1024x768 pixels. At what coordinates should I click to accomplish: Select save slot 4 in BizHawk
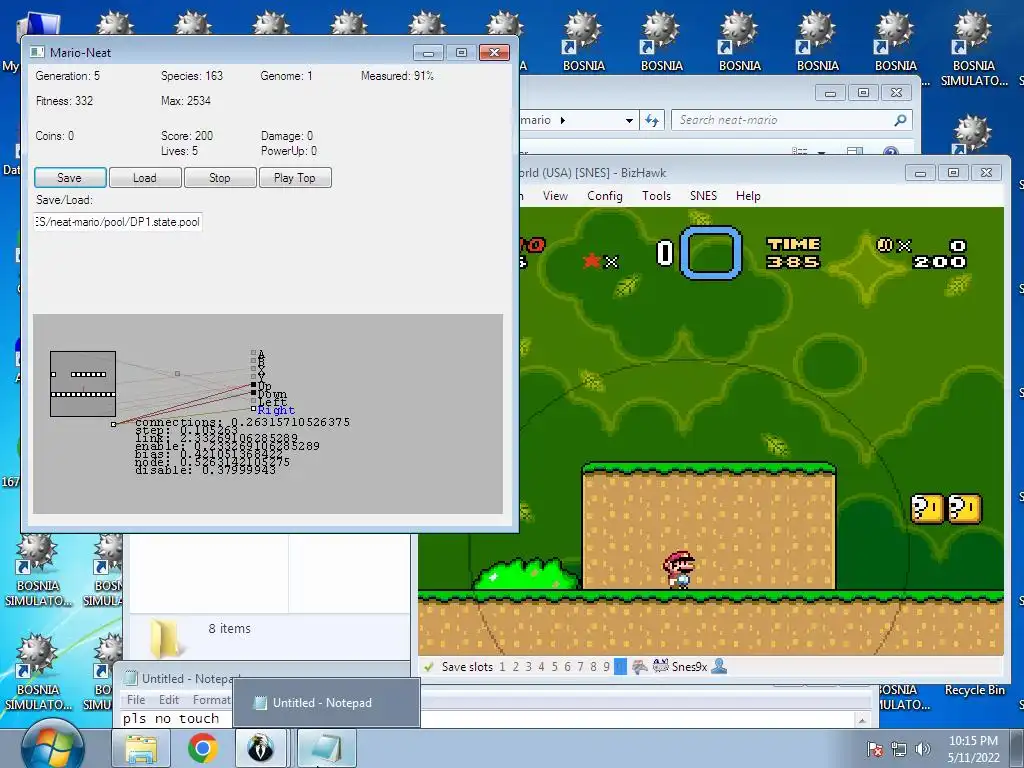pos(541,667)
